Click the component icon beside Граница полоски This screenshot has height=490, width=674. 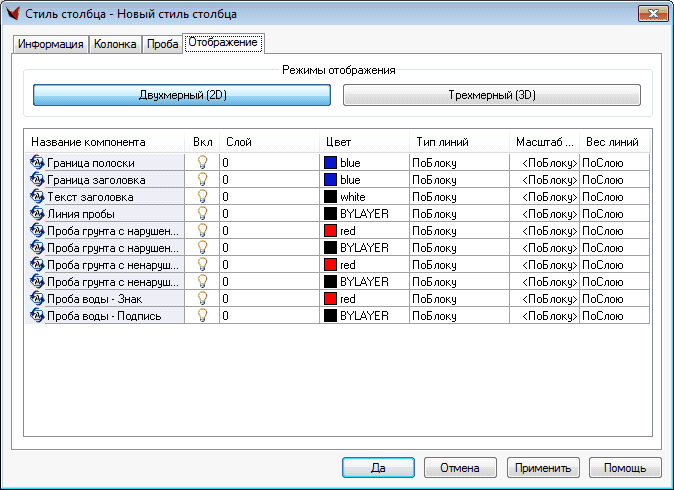click(x=37, y=162)
